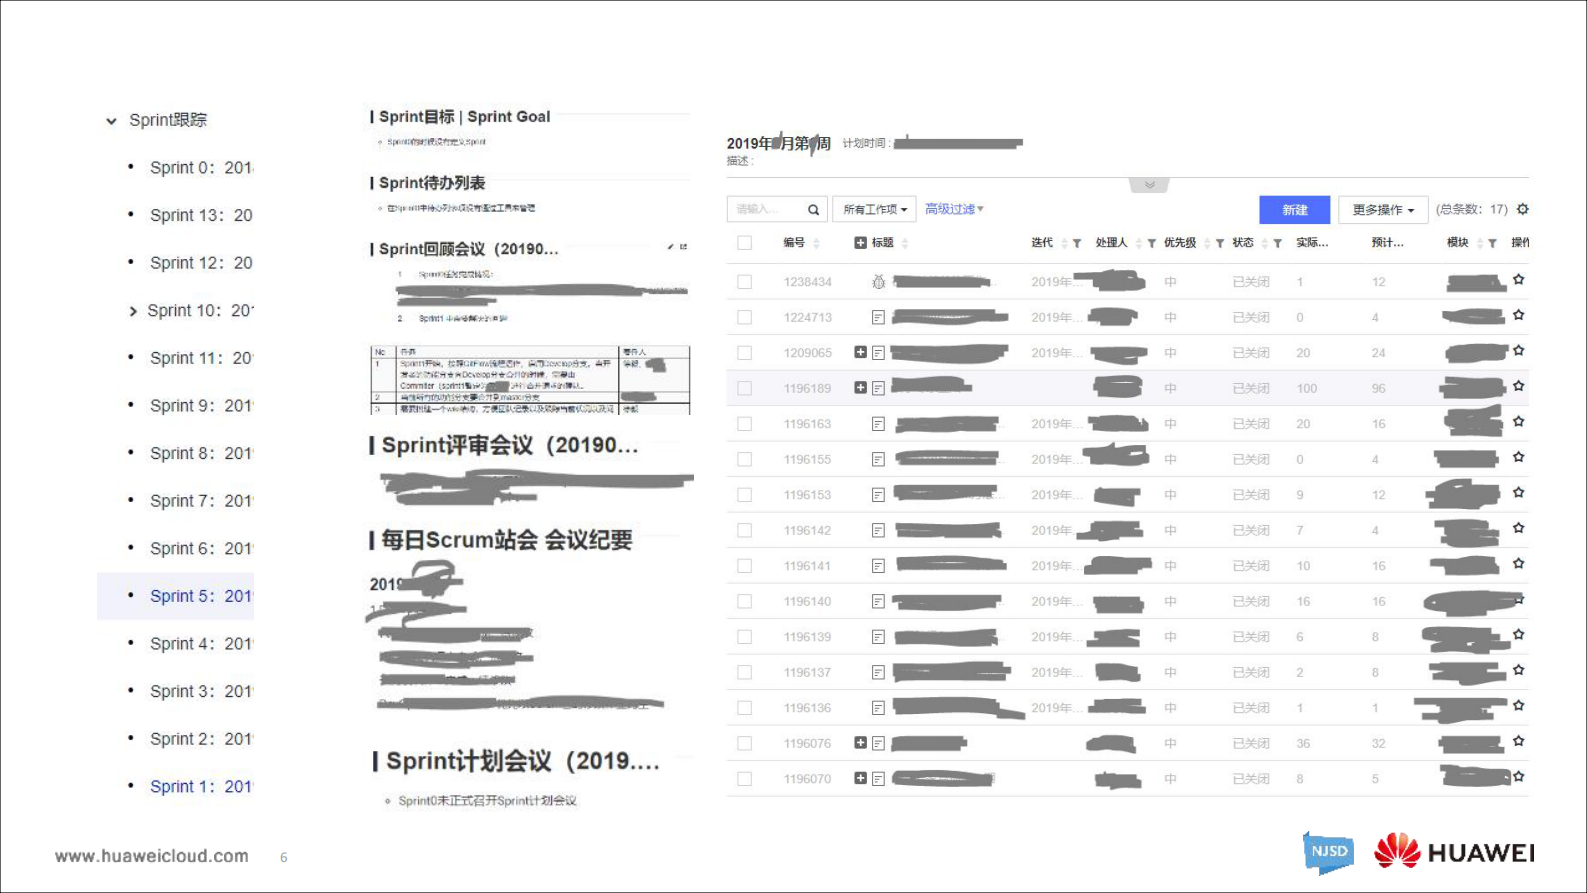Sort the 标题 column

[905, 243]
